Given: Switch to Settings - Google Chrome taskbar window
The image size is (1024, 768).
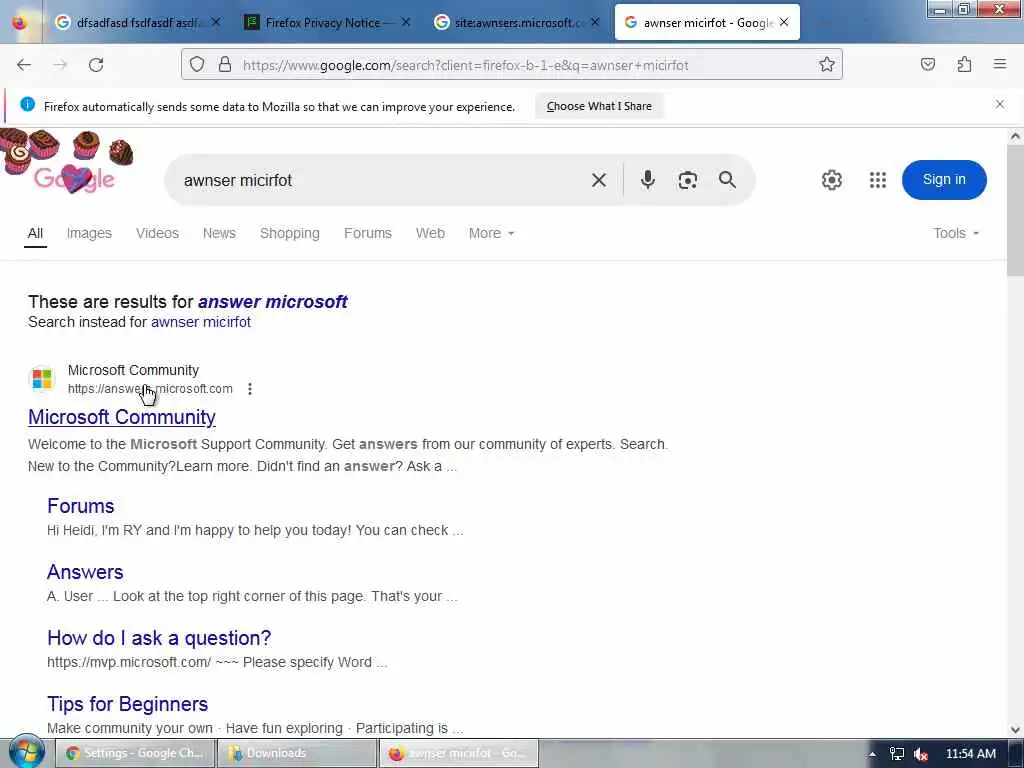Looking at the screenshot, I should tap(135, 753).
